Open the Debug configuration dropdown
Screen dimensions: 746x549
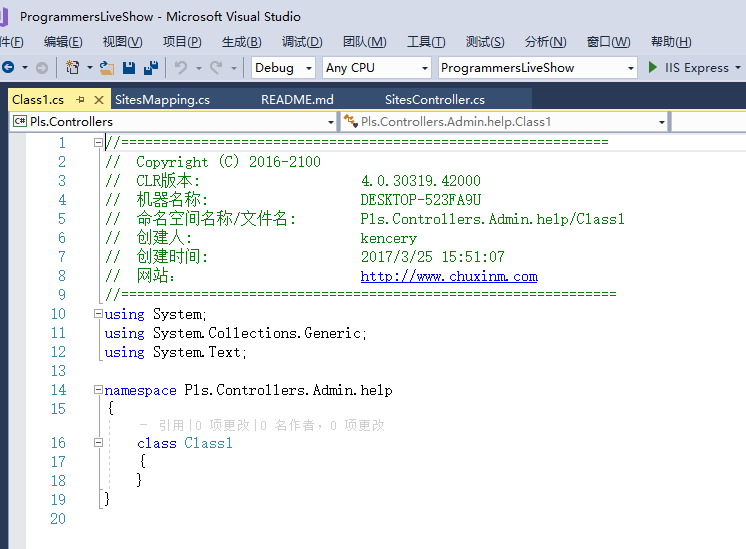click(x=283, y=68)
